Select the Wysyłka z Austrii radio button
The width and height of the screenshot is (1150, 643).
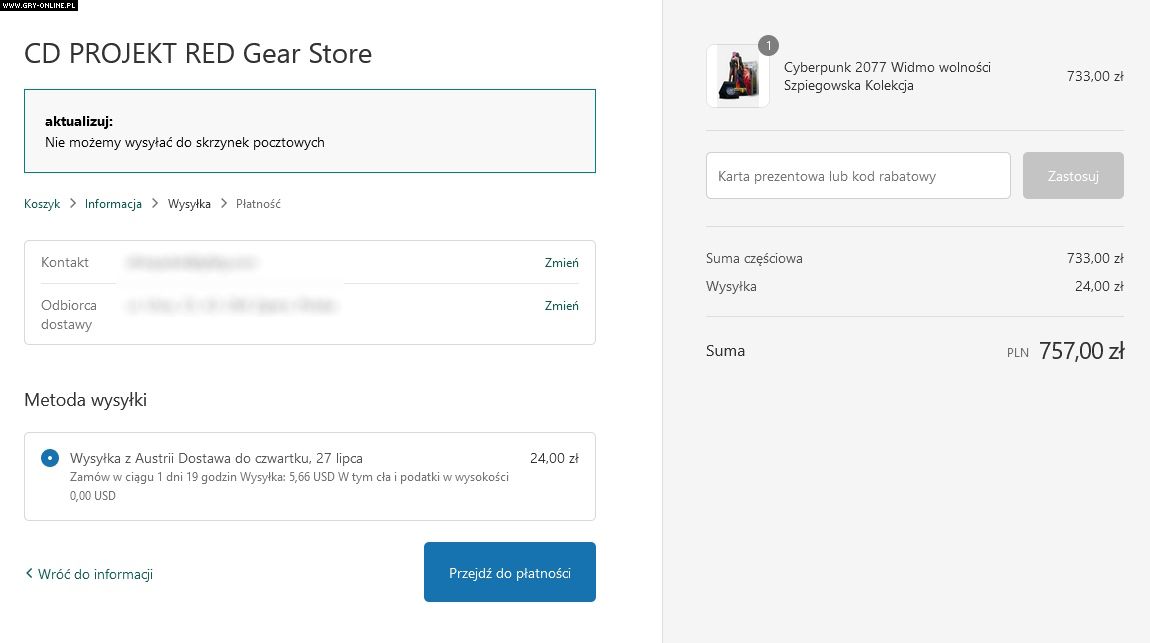[50, 458]
